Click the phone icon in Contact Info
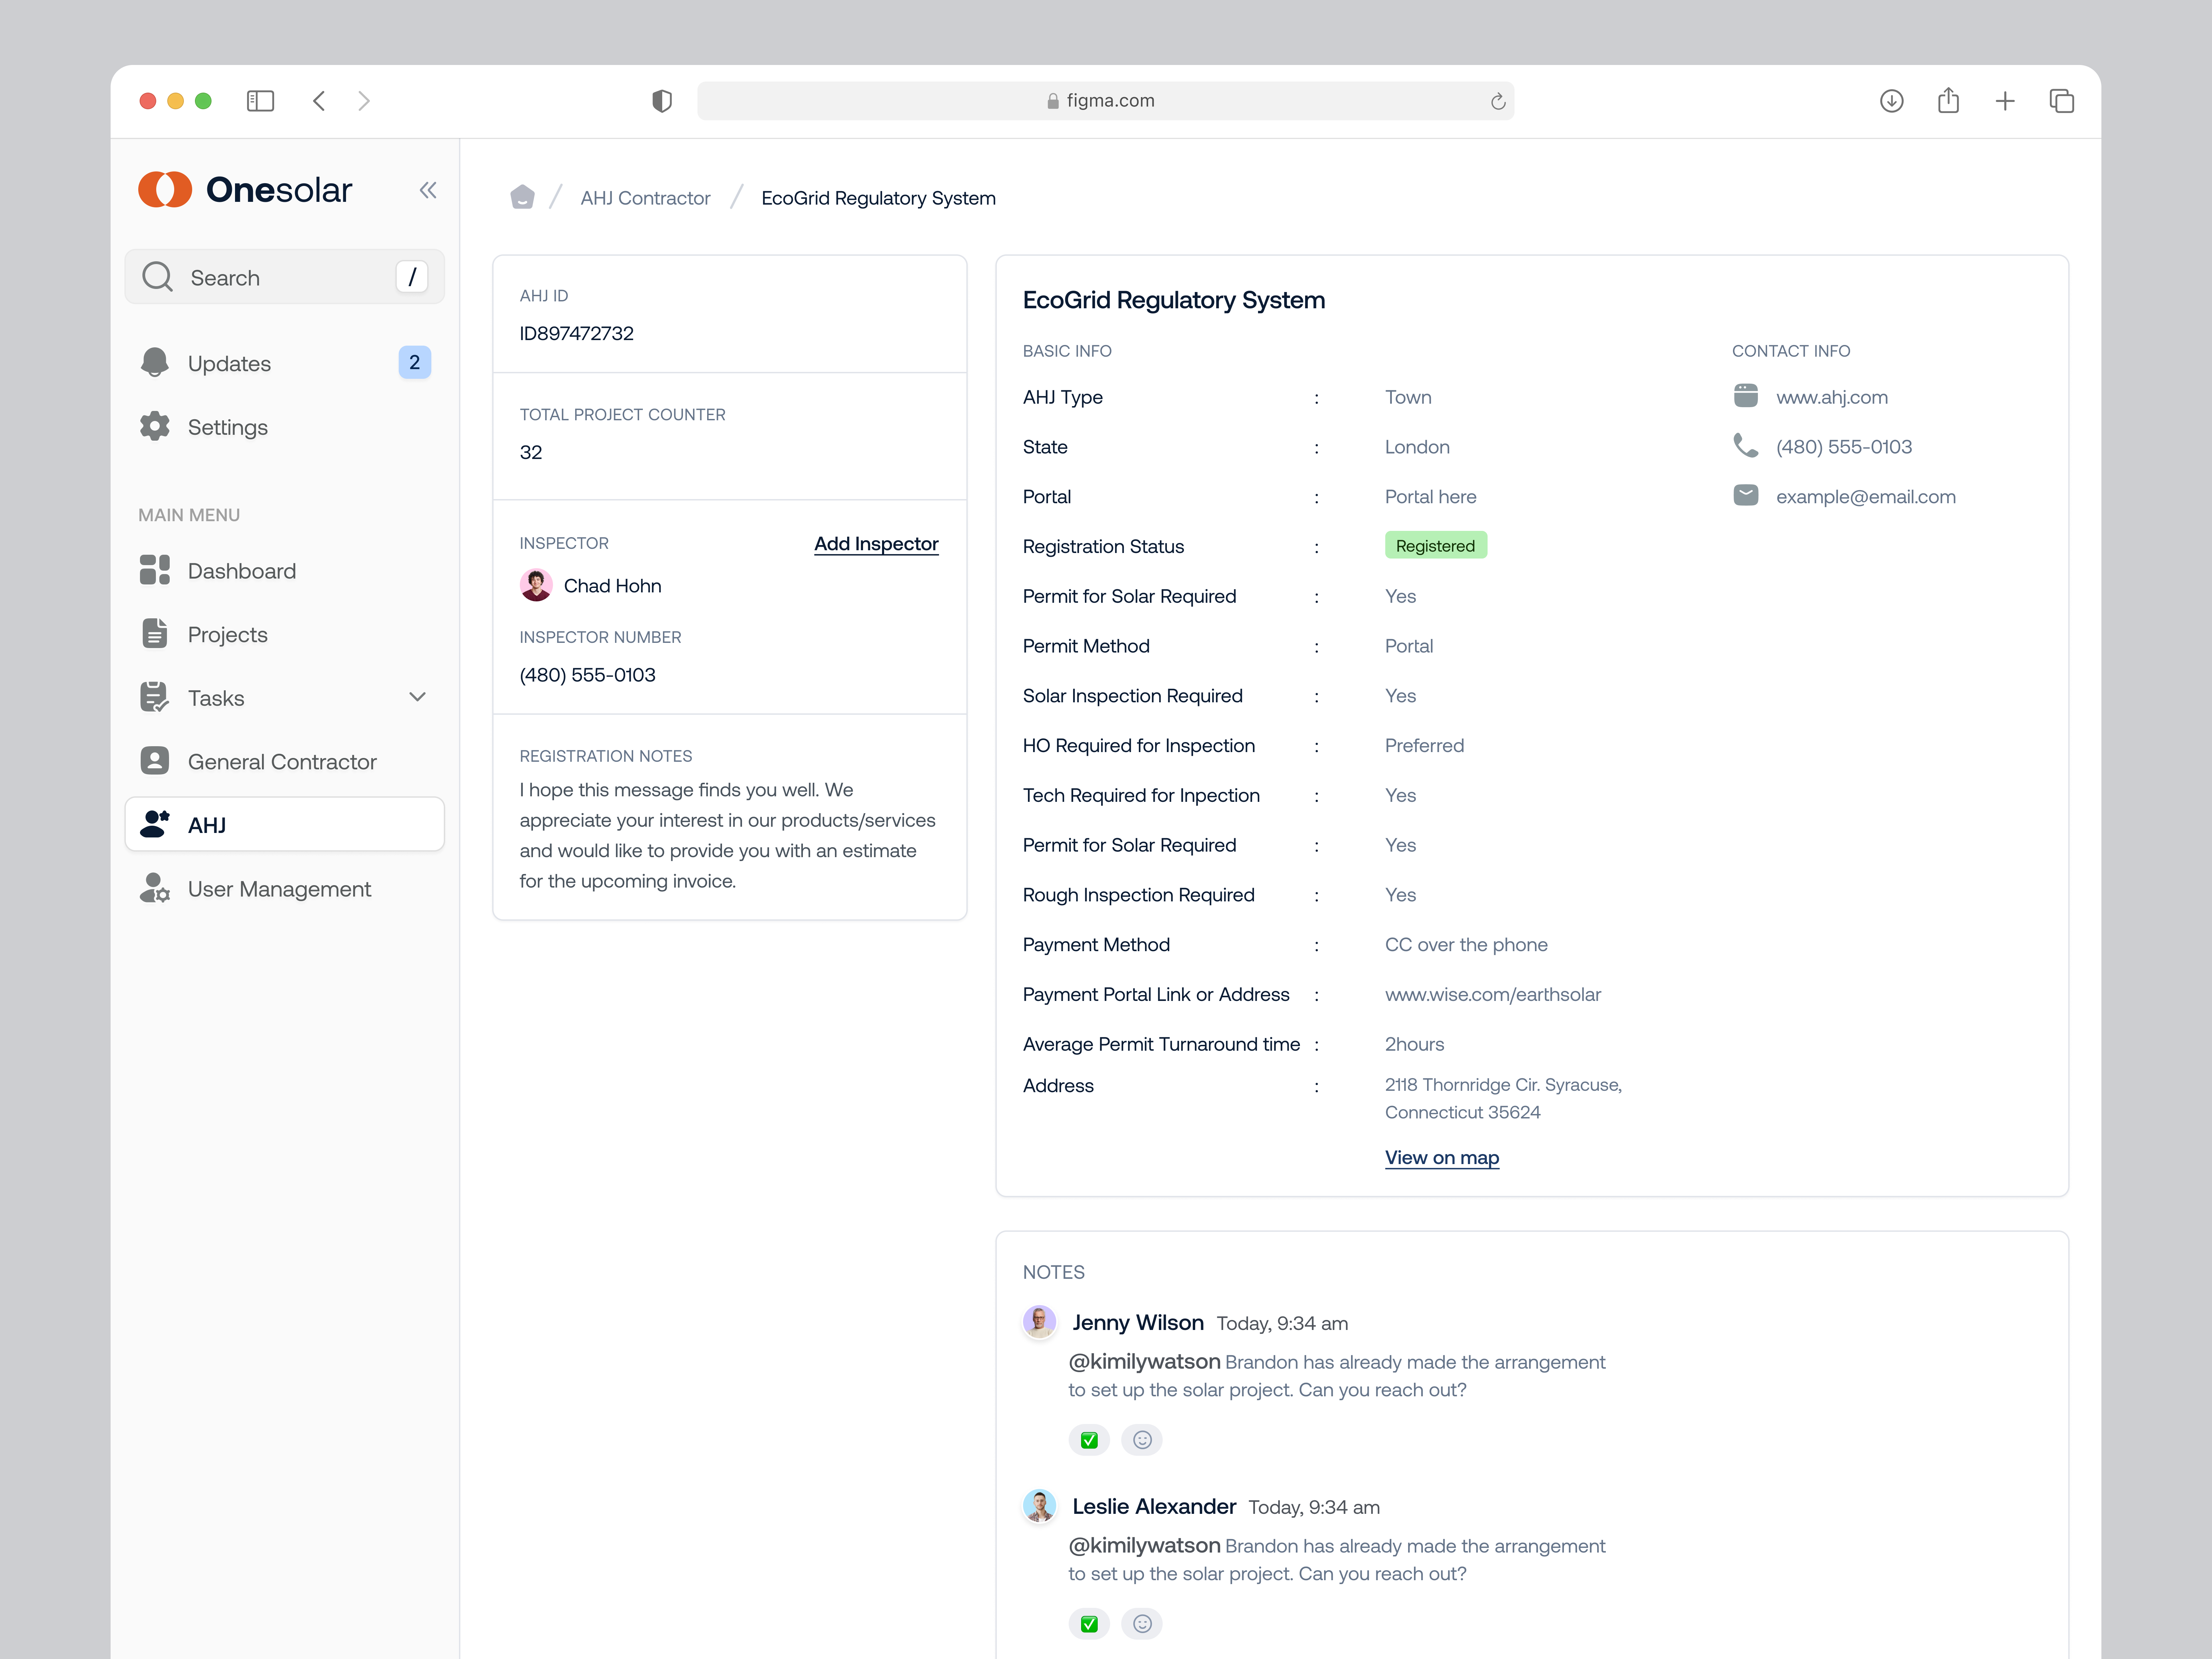 [1746, 446]
